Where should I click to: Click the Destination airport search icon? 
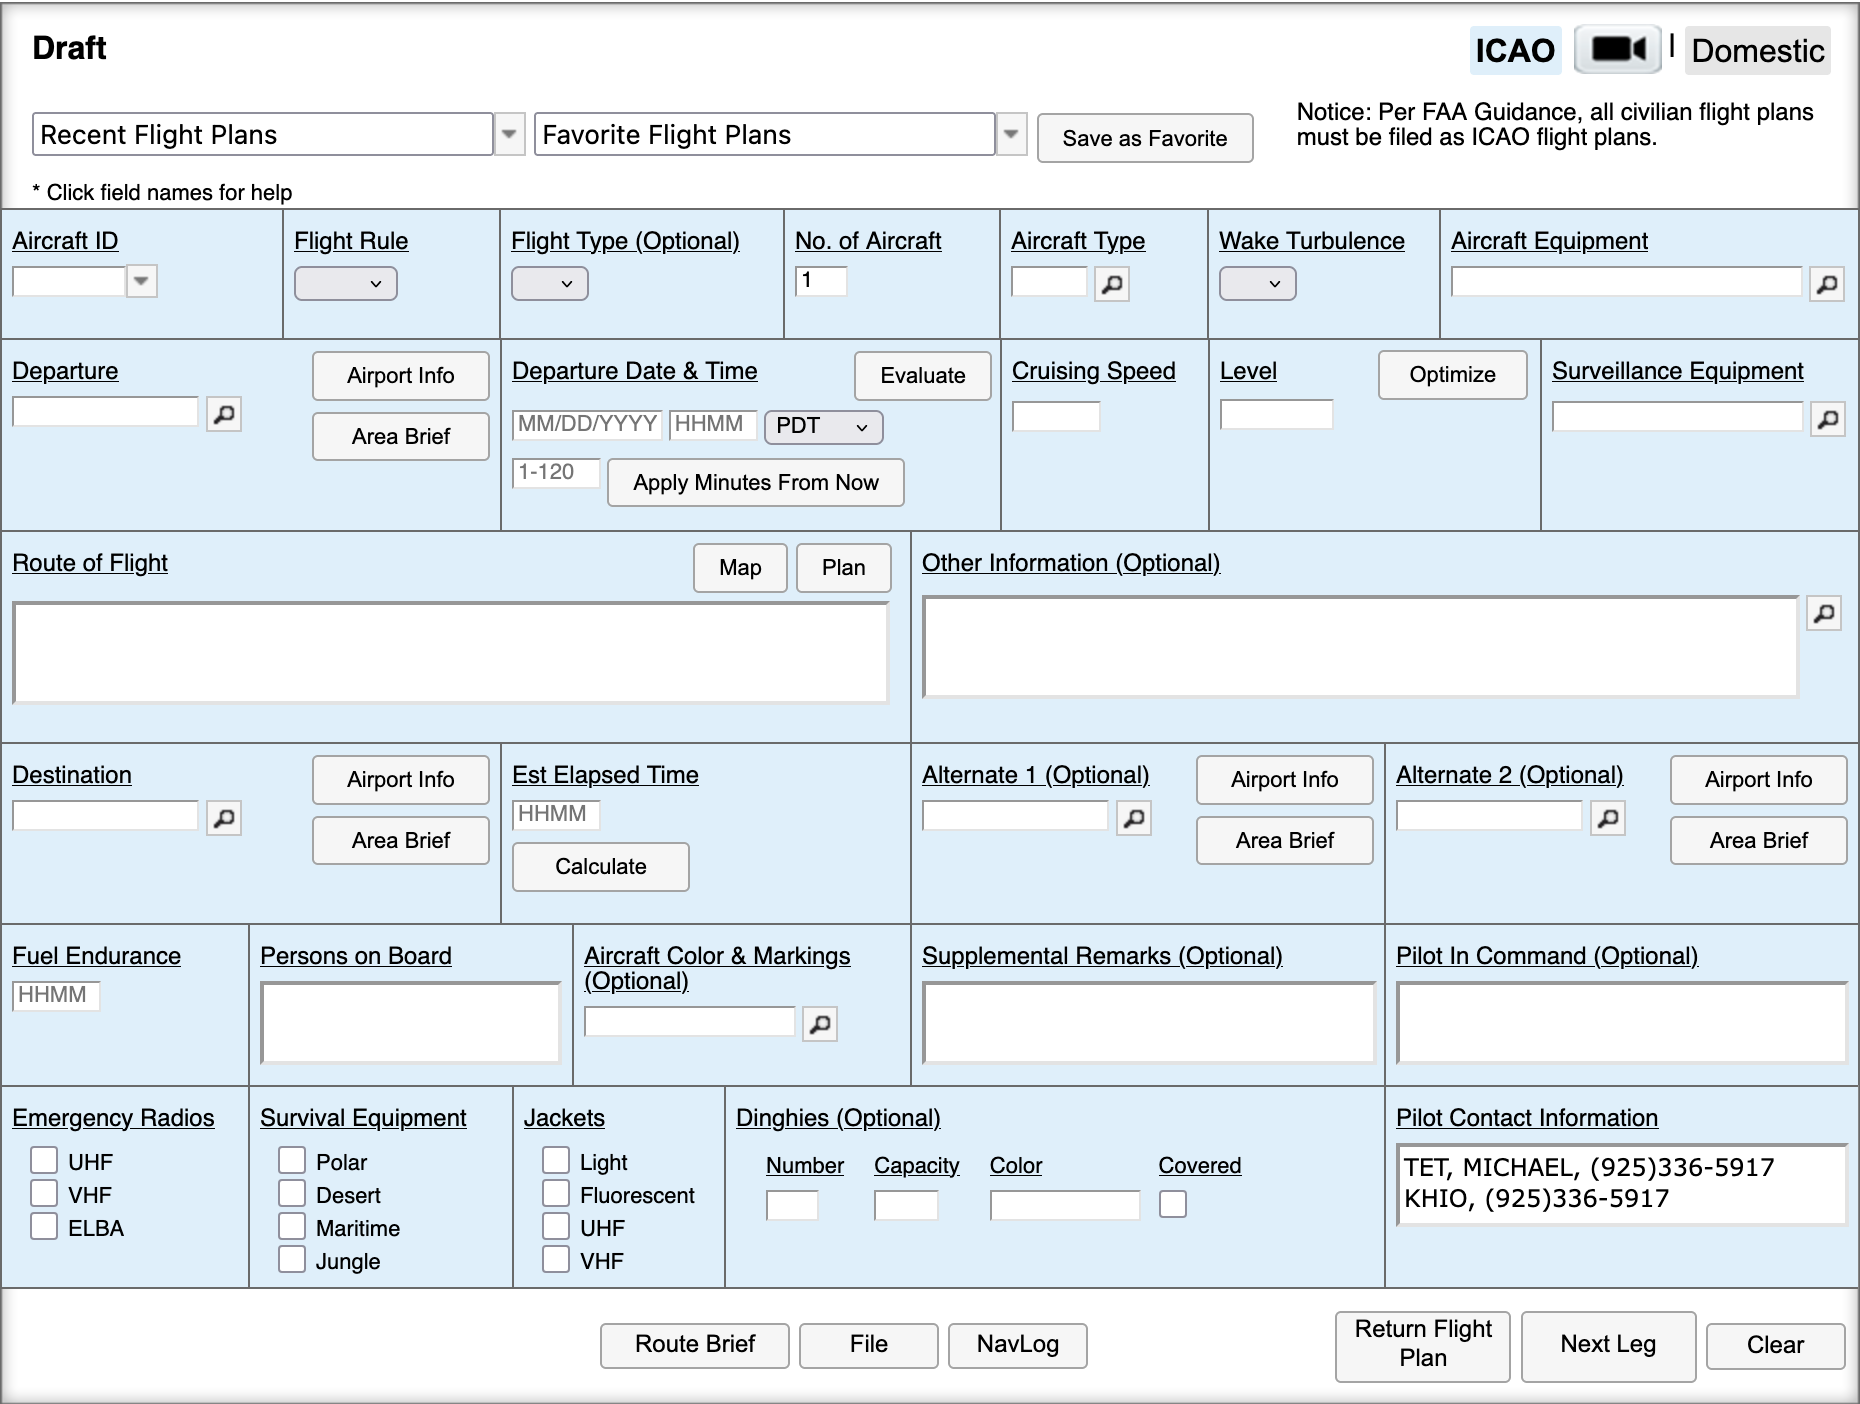(x=224, y=818)
